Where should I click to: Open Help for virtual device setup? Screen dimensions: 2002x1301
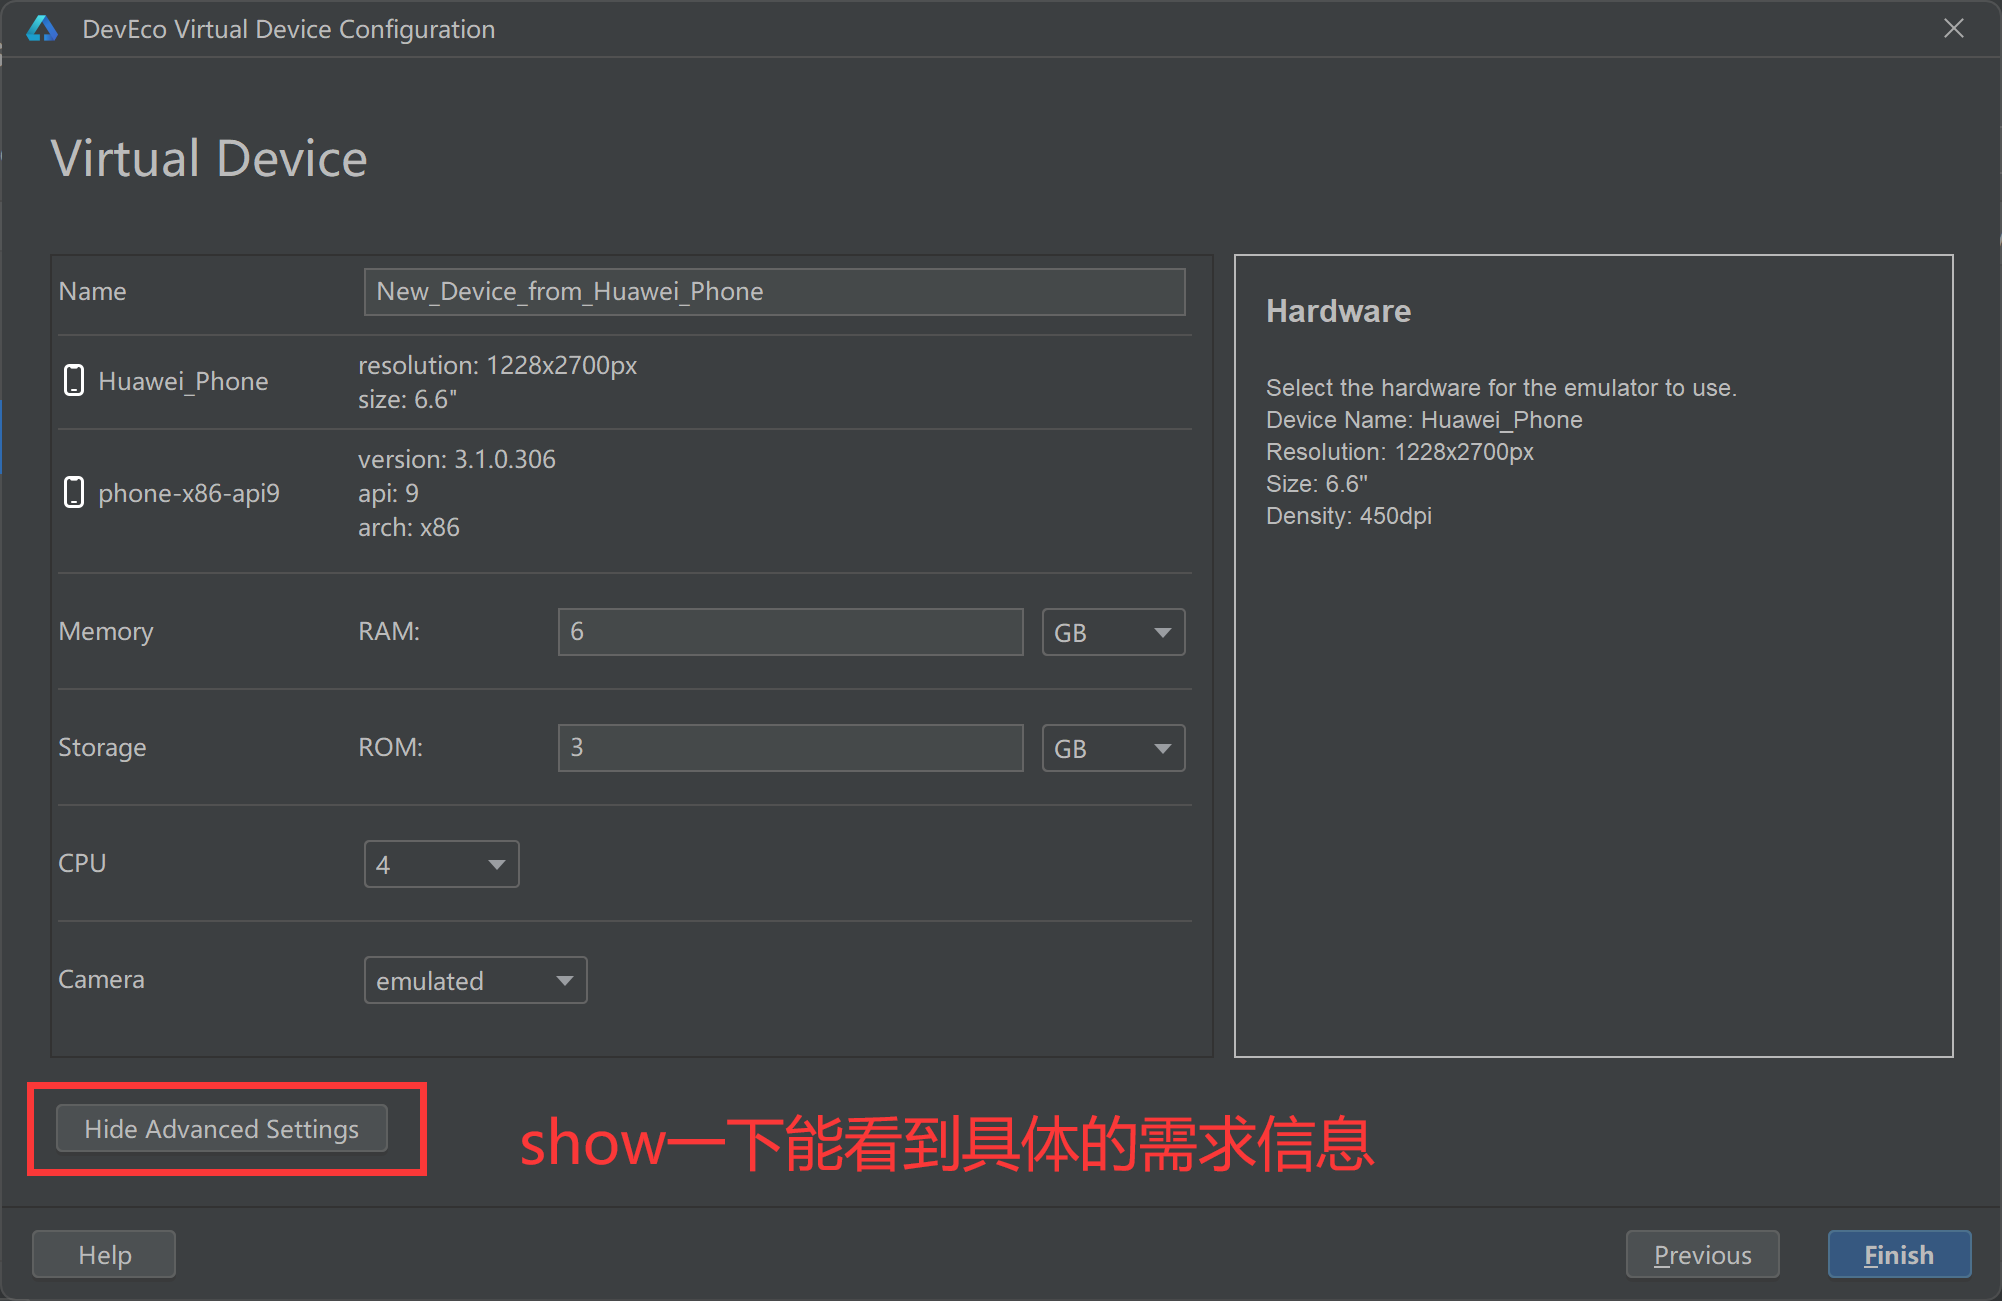(x=104, y=1254)
